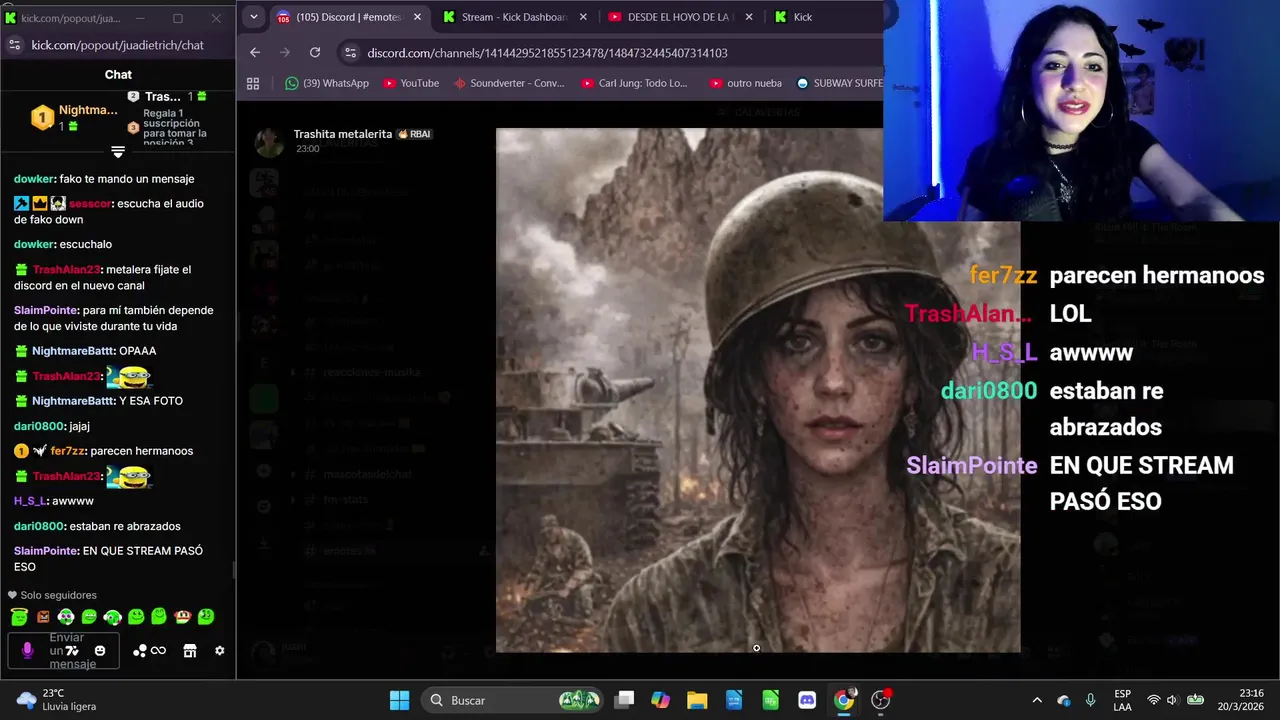Click the tray microphone icon
The image size is (1280, 720).
[x=1091, y=700]
